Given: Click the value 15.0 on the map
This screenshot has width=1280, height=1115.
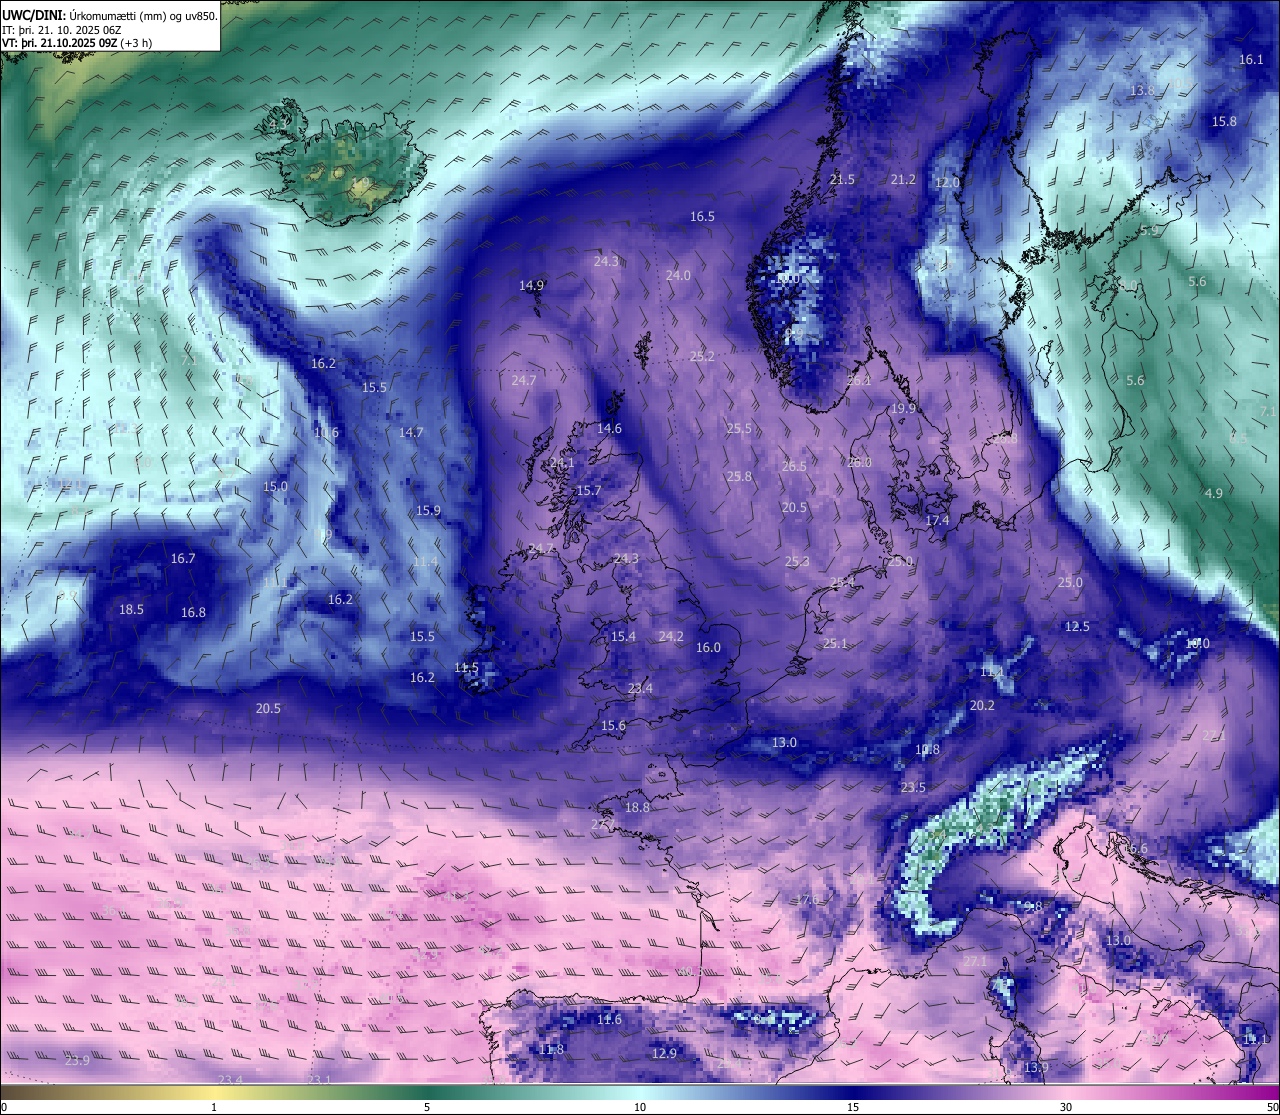Looking at the screenshot, I should (x=275, y=487).
